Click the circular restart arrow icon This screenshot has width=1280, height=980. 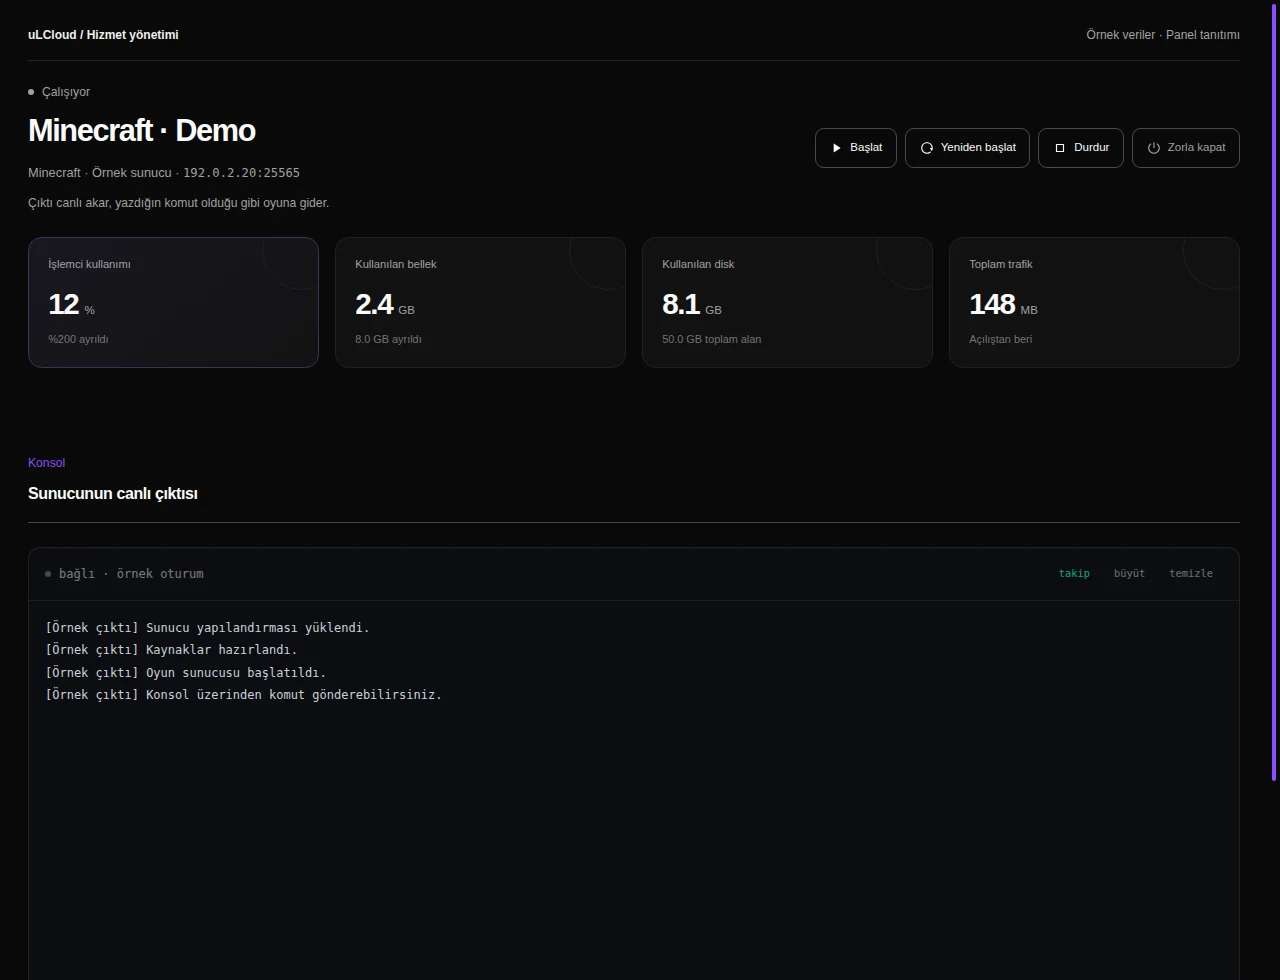[x=927, y=148]
